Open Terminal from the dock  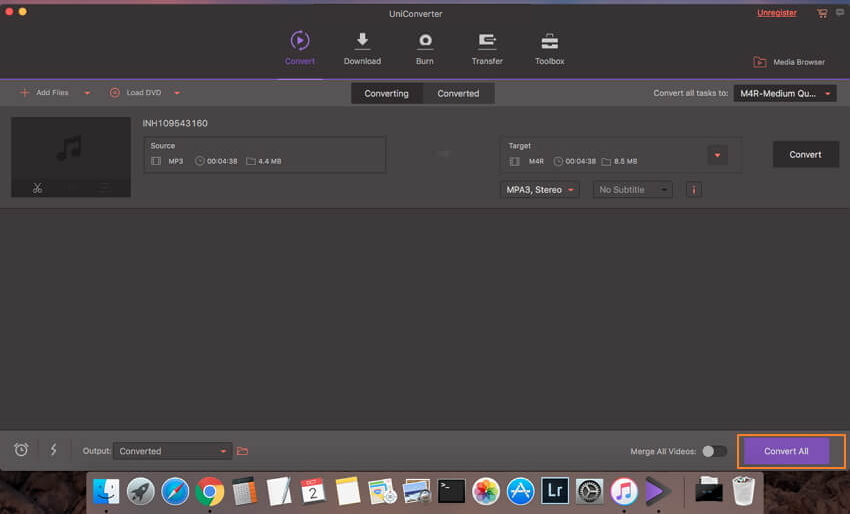pos(452,492)
